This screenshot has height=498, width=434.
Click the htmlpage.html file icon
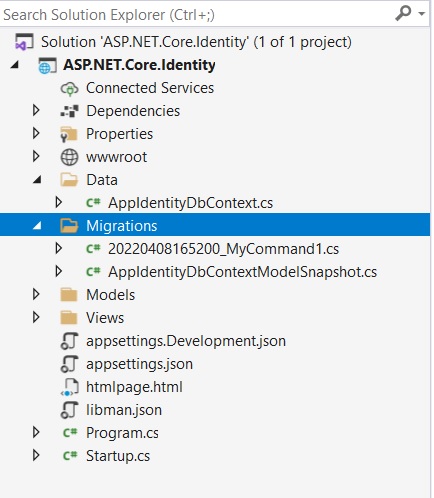(x=69, y=387)
